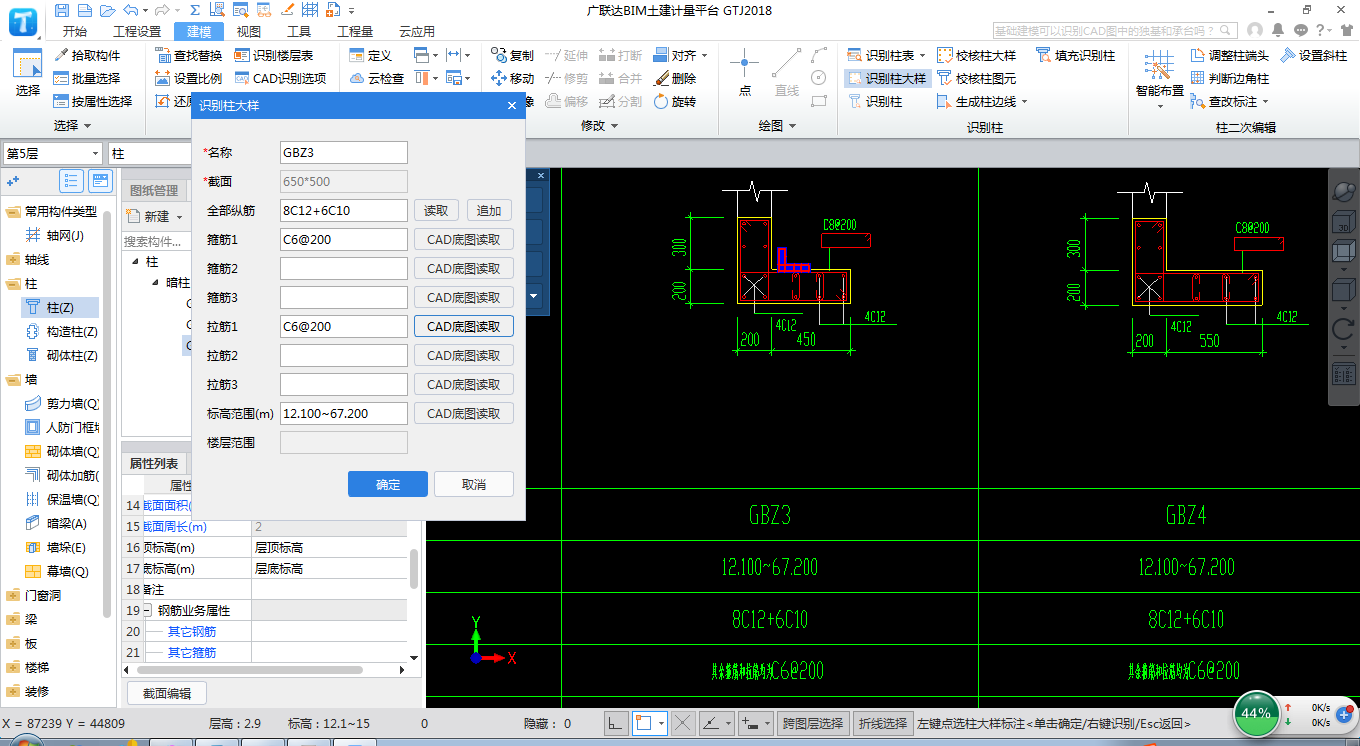Click 截面编辑 button below property list

click(x=167, y=693)
